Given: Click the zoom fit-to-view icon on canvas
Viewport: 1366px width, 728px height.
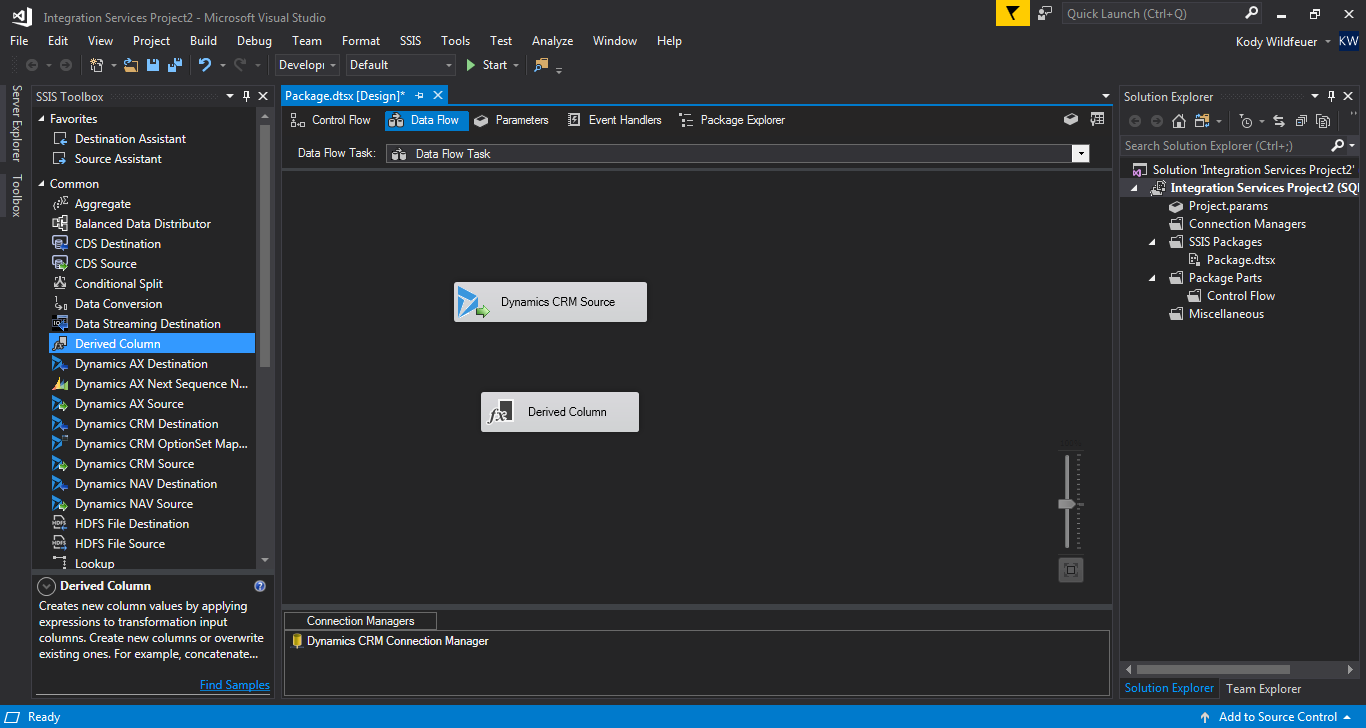Looking at the screenshot, I should click(1071, 570).
